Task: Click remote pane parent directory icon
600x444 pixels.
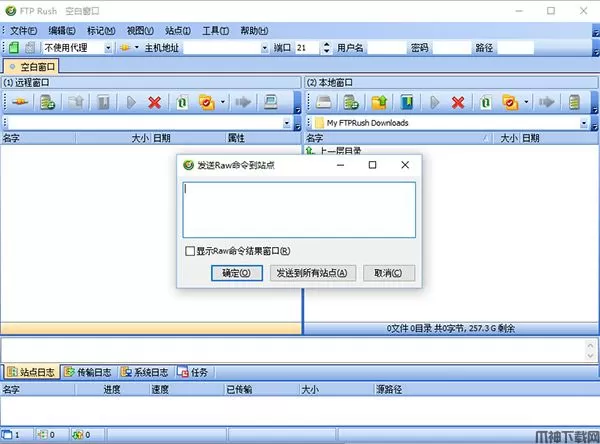Action: tap(76, 102)
